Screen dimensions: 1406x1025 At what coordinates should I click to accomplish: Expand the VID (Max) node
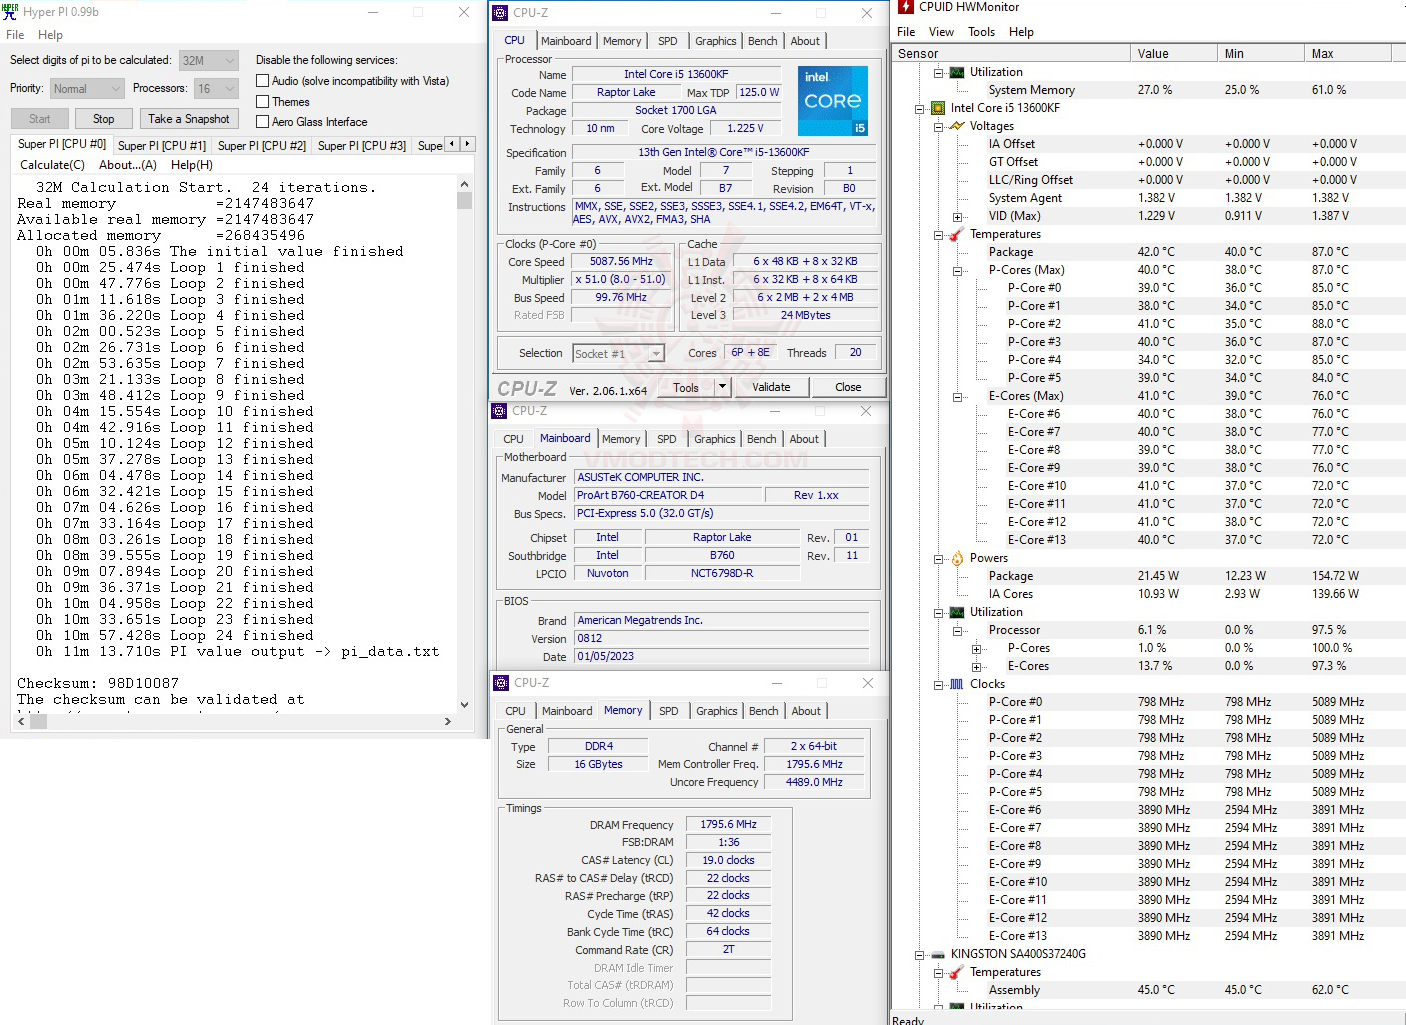click(958, 216)
